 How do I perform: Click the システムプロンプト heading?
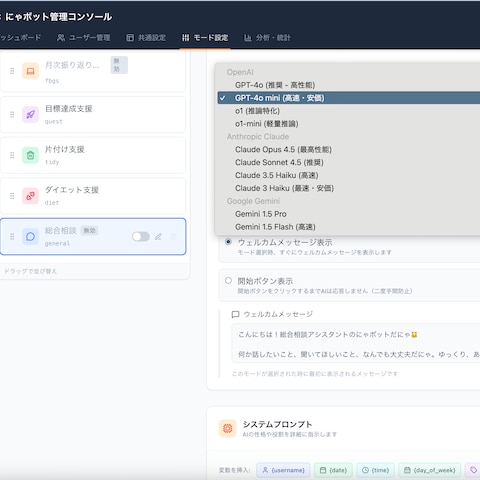(x=278, y=424)
